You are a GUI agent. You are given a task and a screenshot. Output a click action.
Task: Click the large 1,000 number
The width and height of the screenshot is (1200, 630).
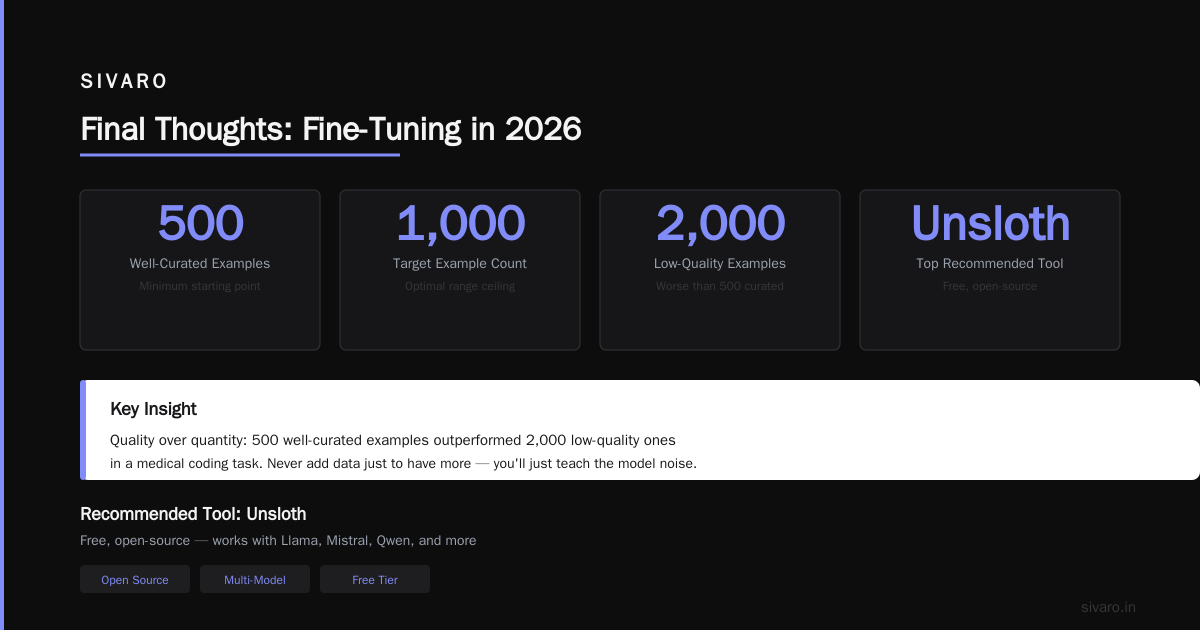click(460, 223)
